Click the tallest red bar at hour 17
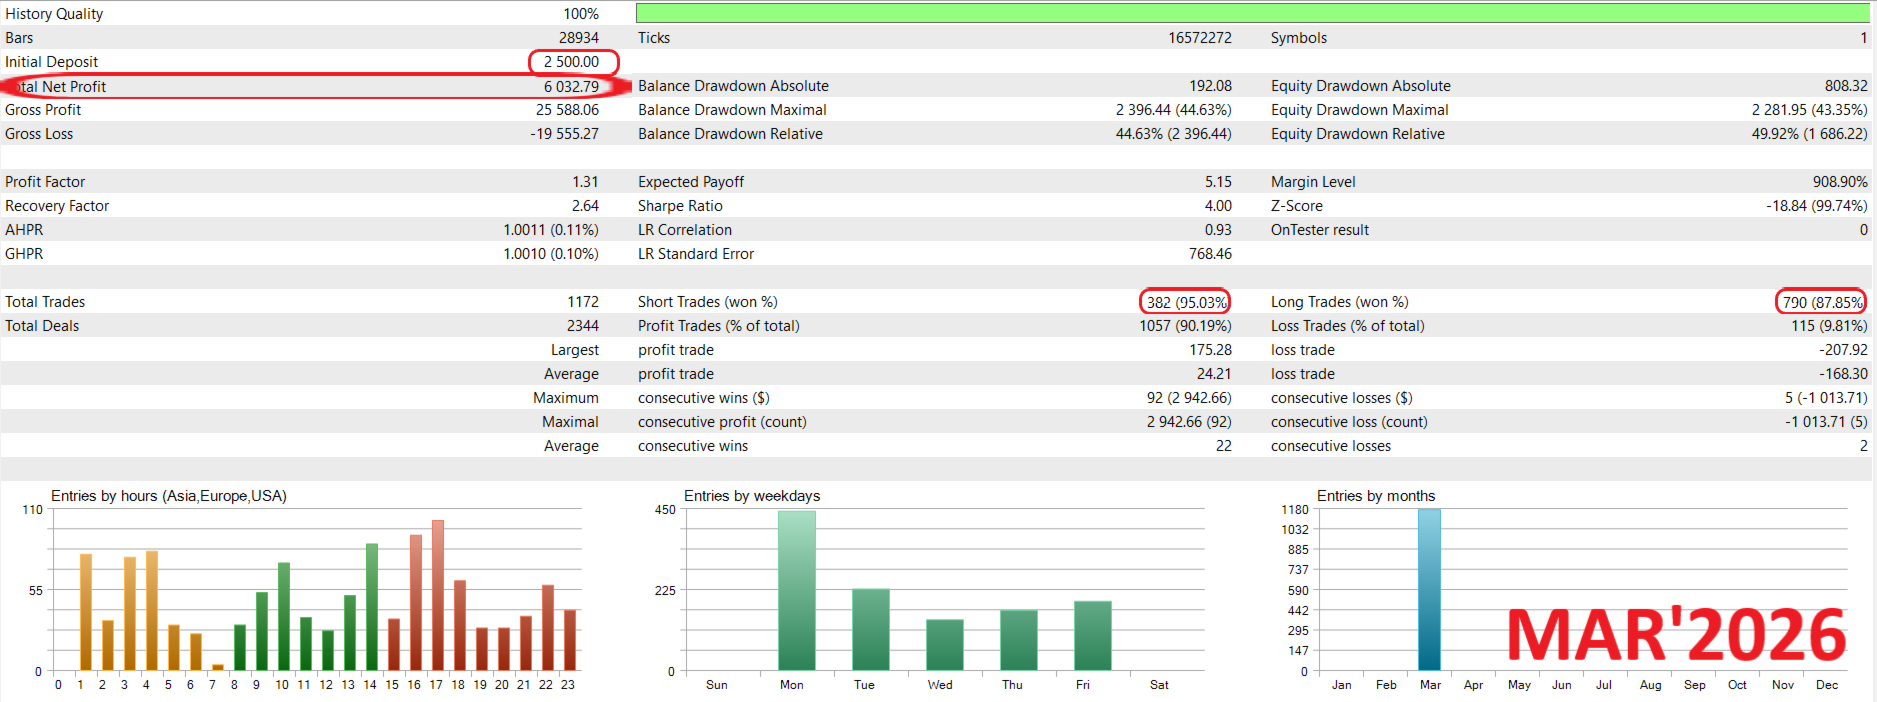Viewport: 1877px width, 702px height. pos(437,595)
